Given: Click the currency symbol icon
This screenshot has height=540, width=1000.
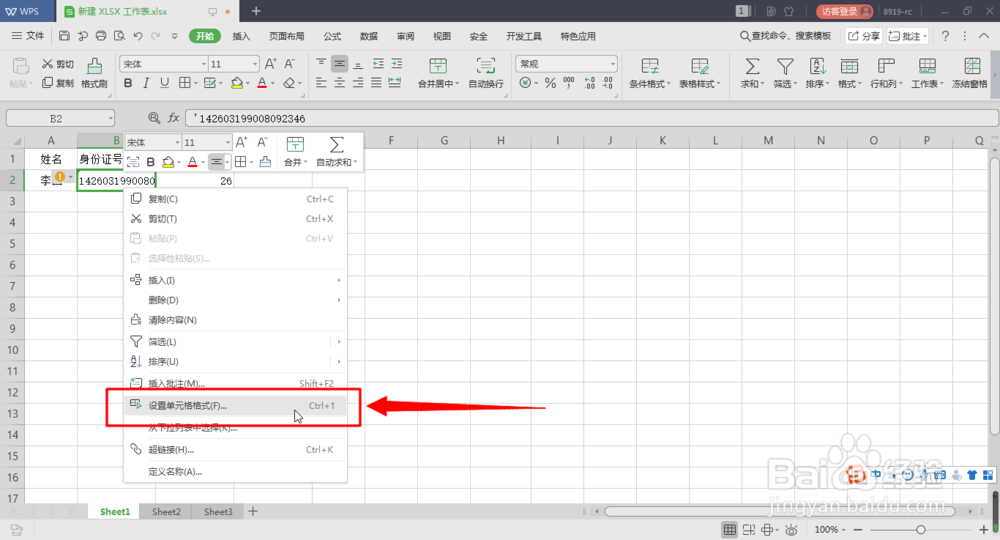Looking at the screenshot, I should pyautogui.click(x=526, y=83).
